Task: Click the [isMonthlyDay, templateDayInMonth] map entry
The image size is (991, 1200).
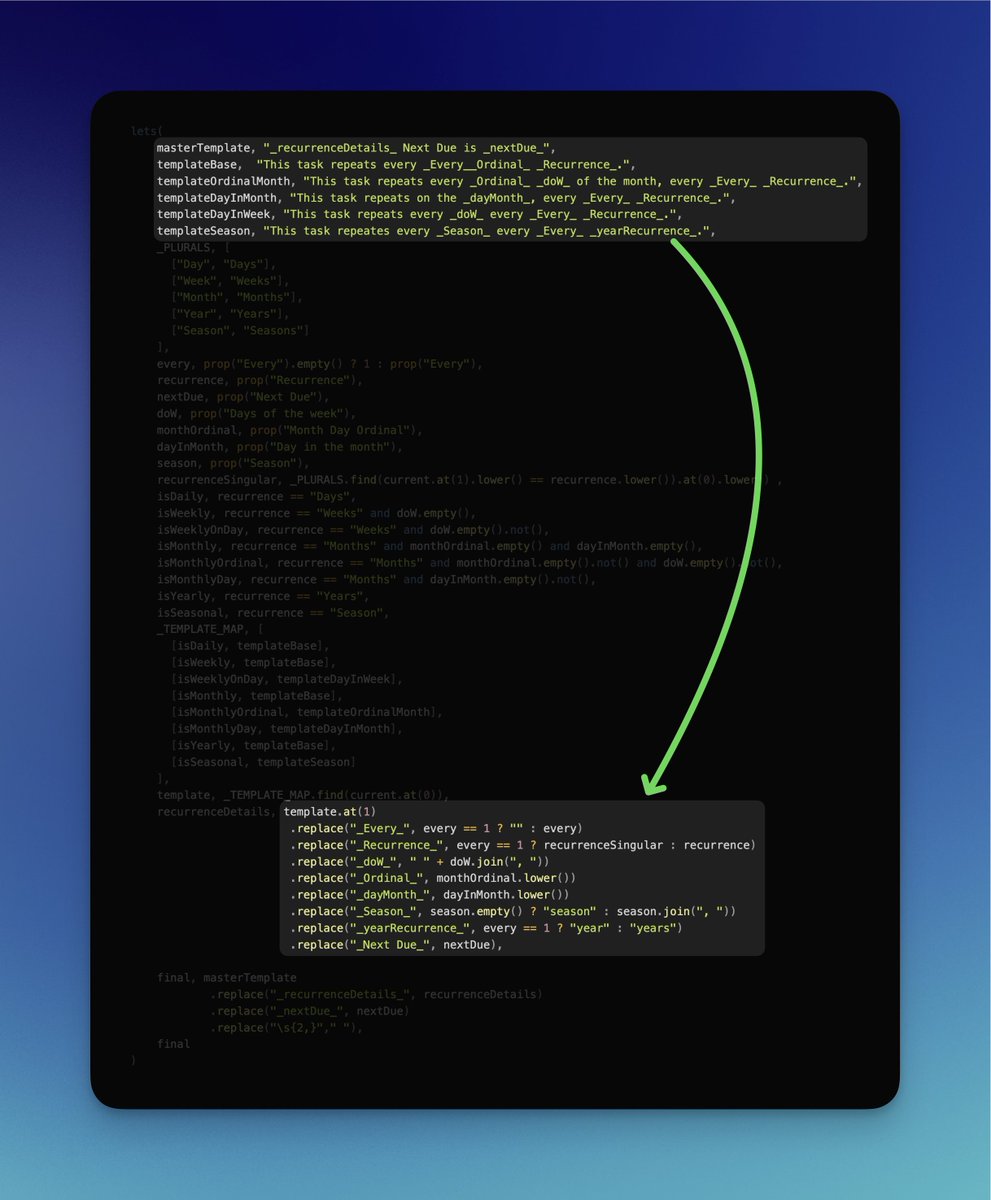Action: click(x=287, y=729)
